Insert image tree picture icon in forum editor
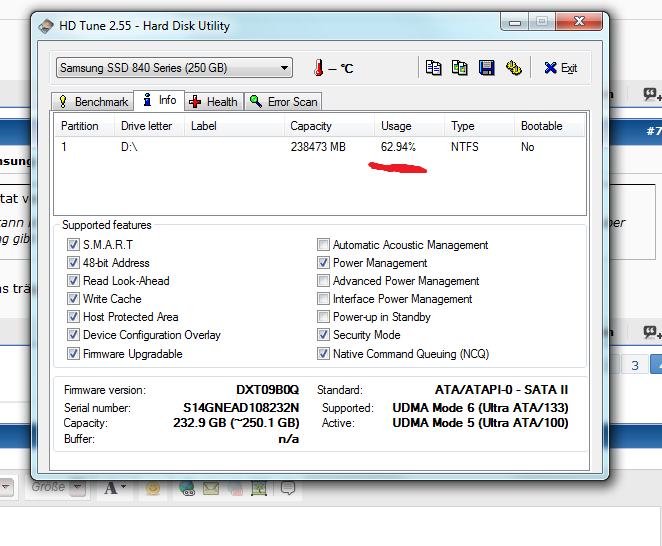This screenshot has height=546, width=662. [259, 488]
